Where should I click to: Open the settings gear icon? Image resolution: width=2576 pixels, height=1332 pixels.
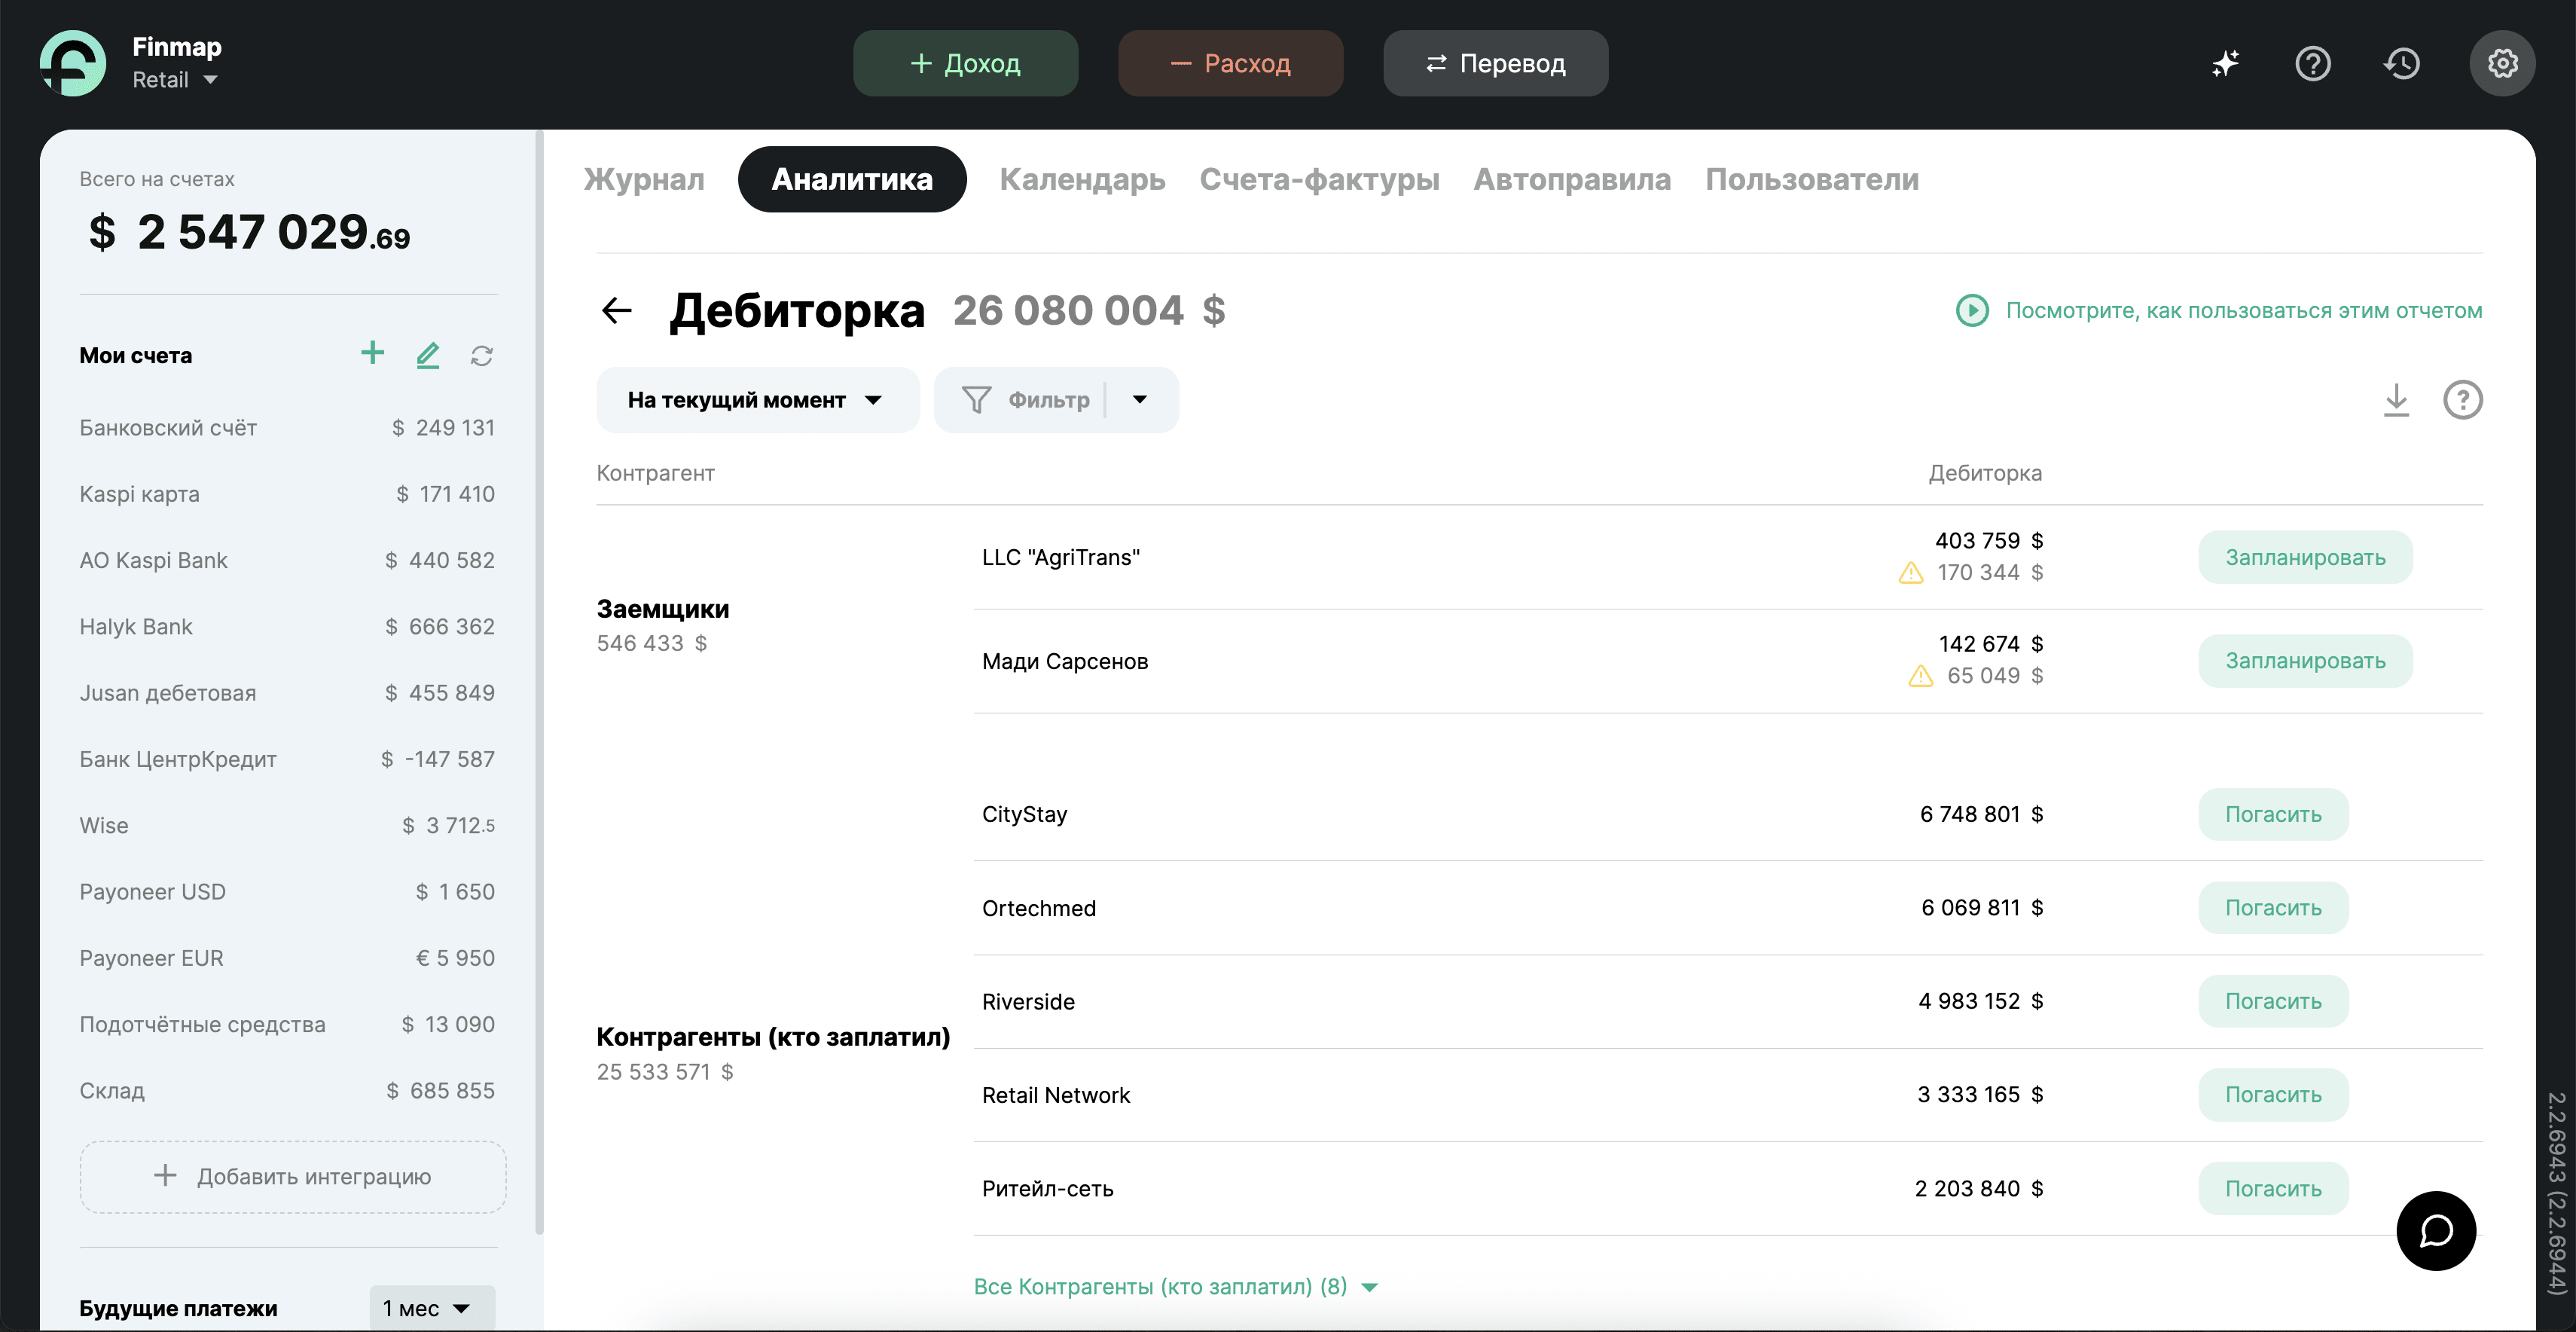(2502, 64)
